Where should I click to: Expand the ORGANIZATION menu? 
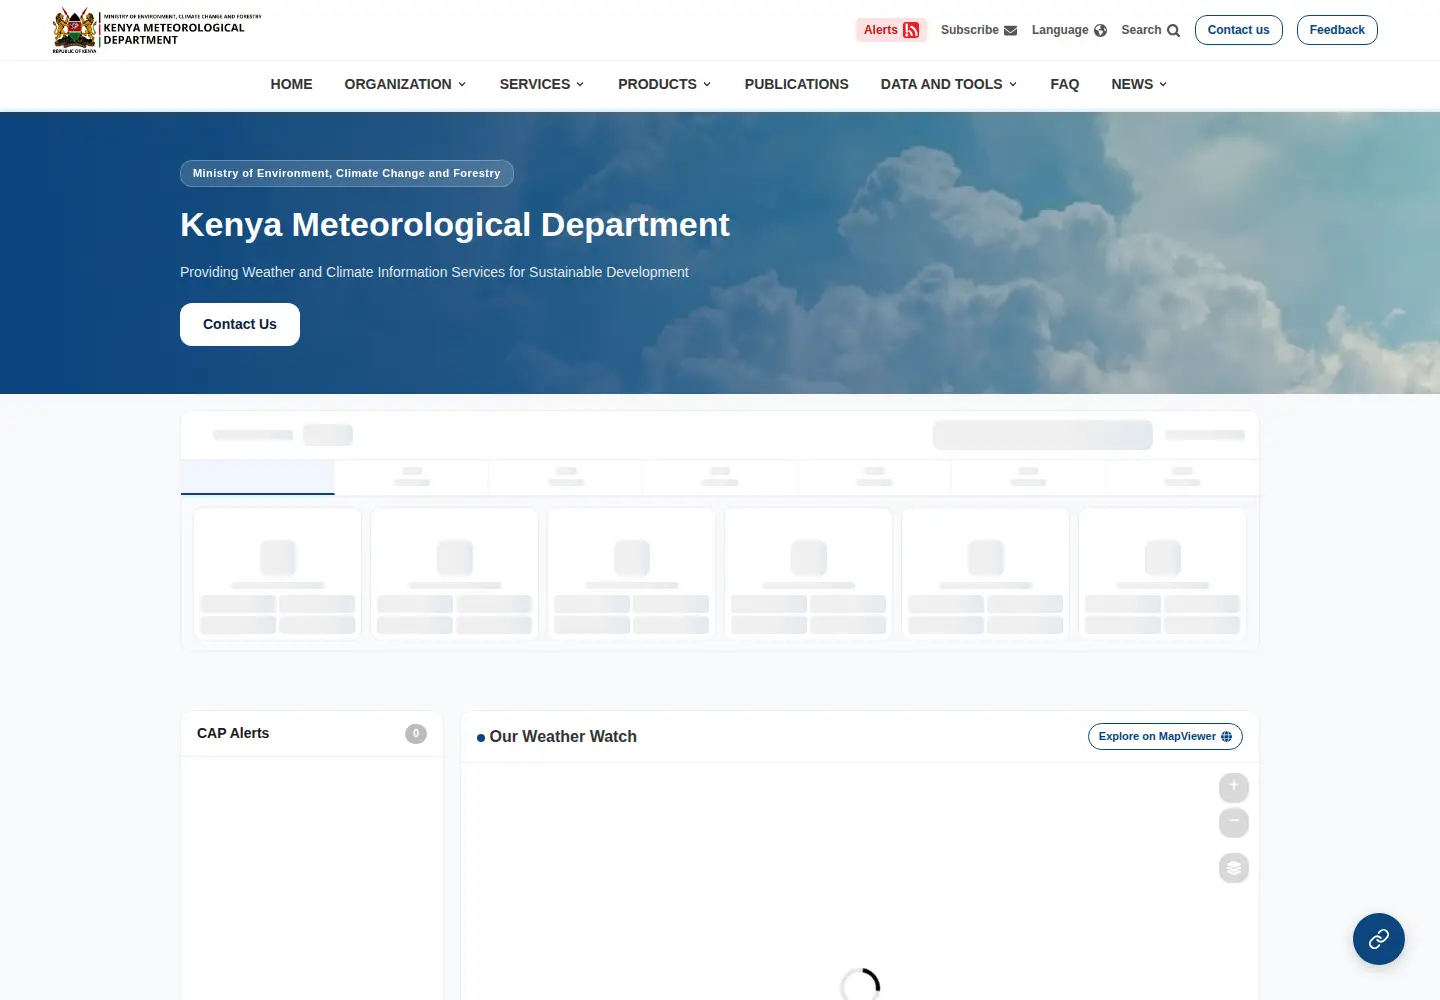(x=405, y=84)
